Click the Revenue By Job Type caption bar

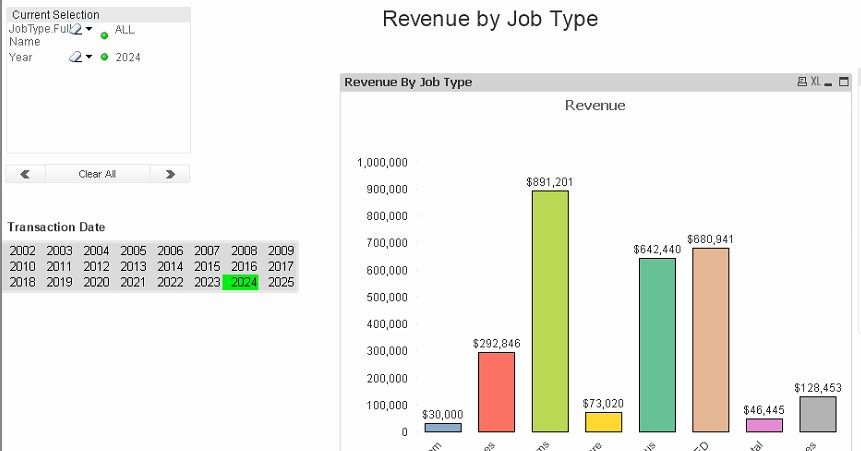pyautogui.click(x=596, y=82)
